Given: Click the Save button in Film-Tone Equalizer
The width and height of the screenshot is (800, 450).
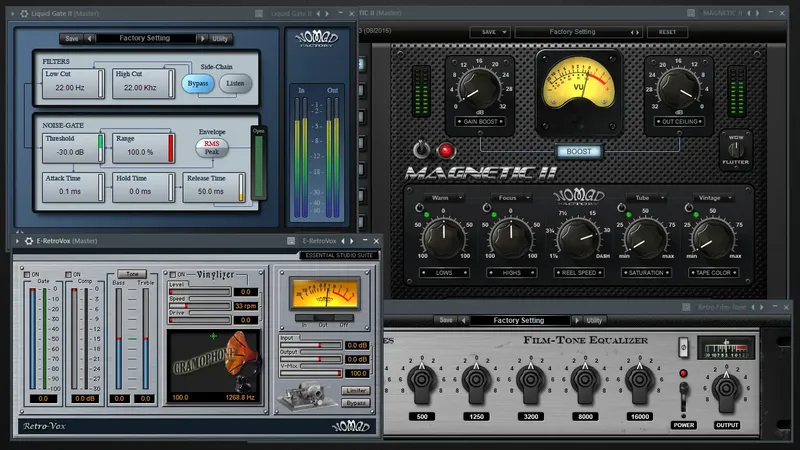Looking at the screenshot, I should (x=446, y=320).
